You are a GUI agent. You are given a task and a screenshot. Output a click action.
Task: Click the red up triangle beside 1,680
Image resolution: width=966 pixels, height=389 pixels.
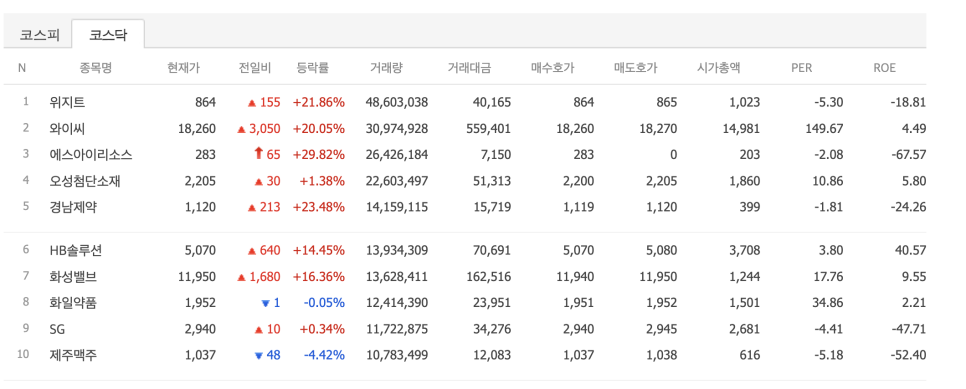tap(242, 277)
